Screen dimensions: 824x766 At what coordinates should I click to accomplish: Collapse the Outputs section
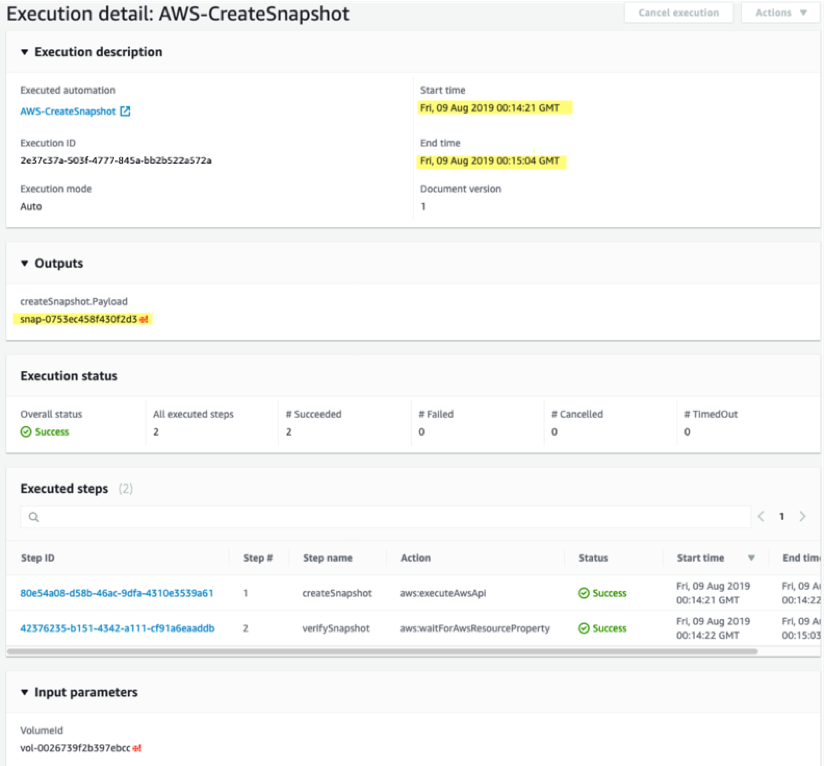[24, 263]
